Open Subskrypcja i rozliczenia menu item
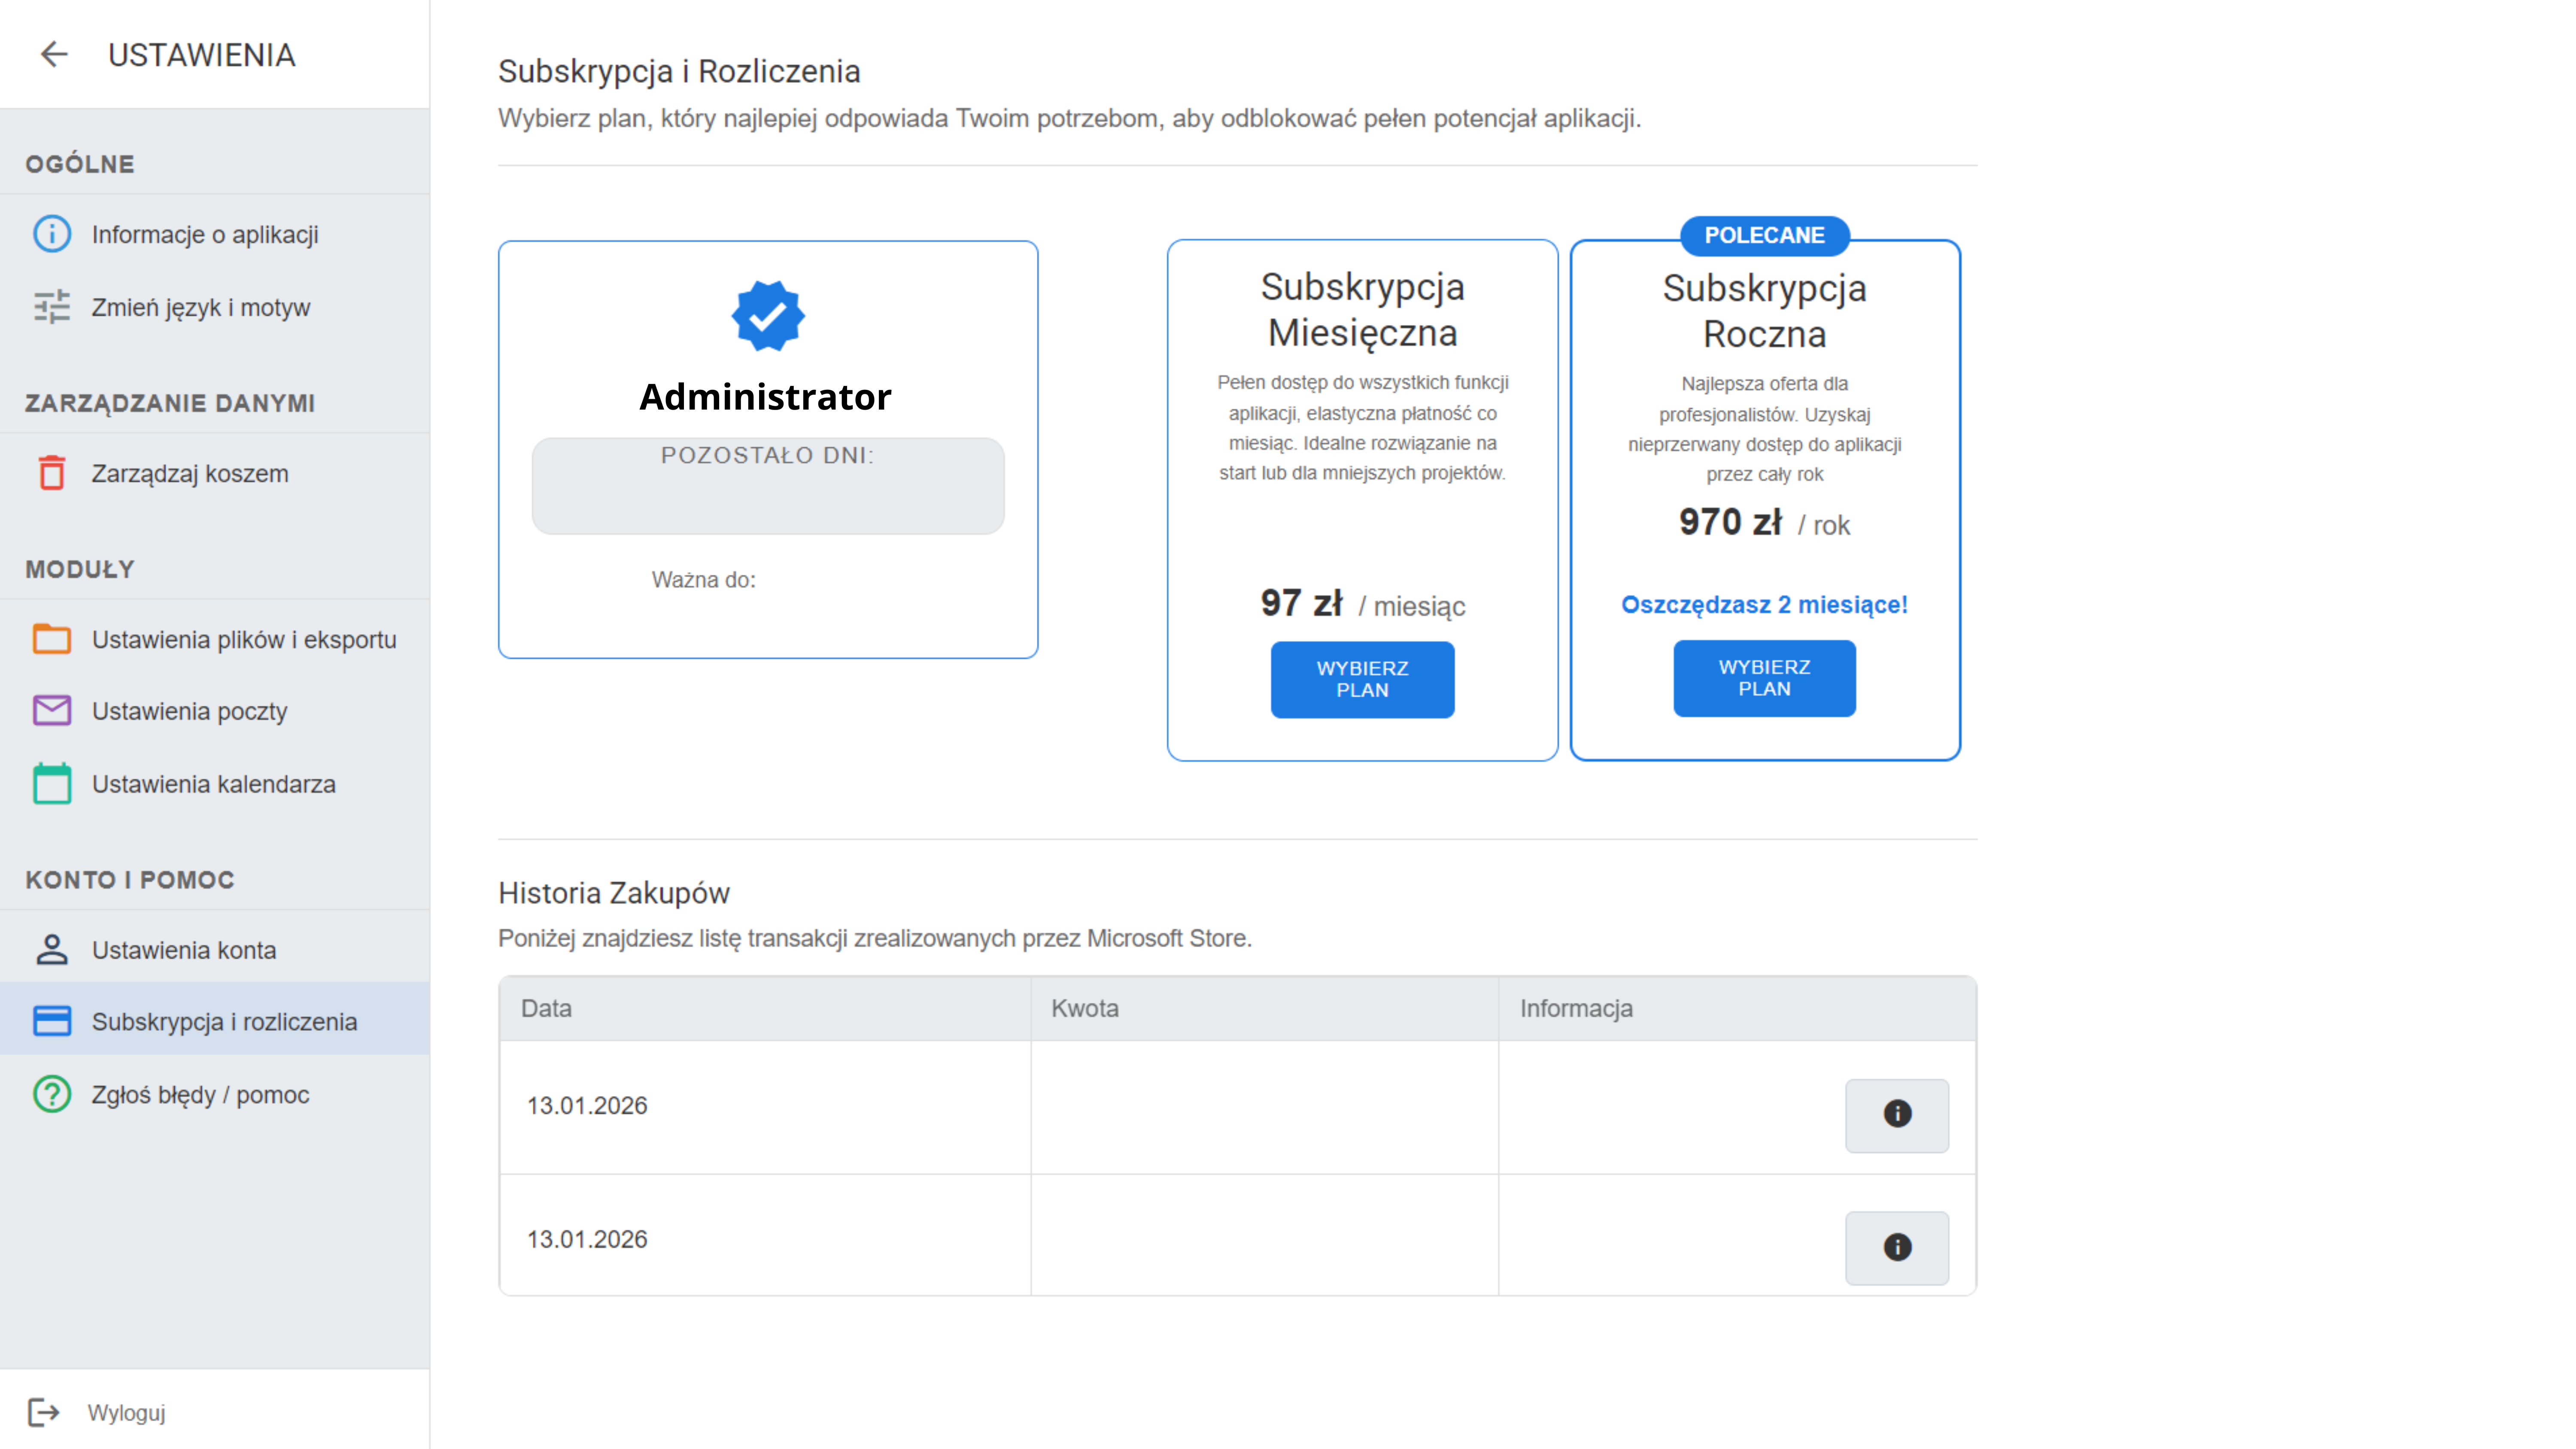The image size is (2576, 1449). click(224, 1021)
